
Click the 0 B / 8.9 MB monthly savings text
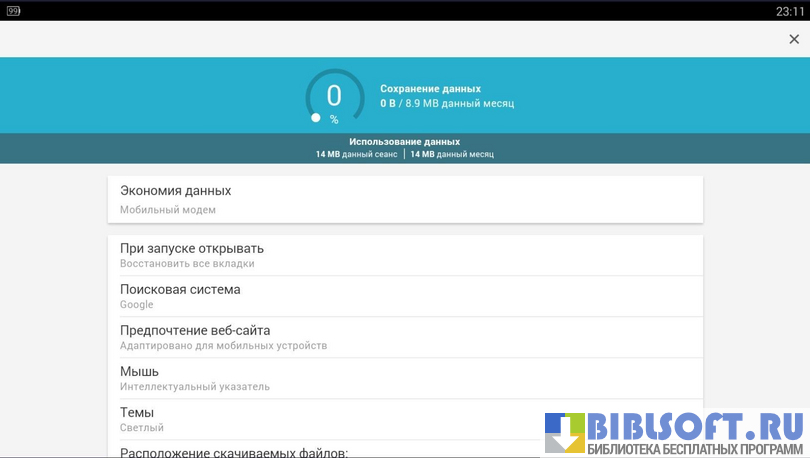click(446, 103)
